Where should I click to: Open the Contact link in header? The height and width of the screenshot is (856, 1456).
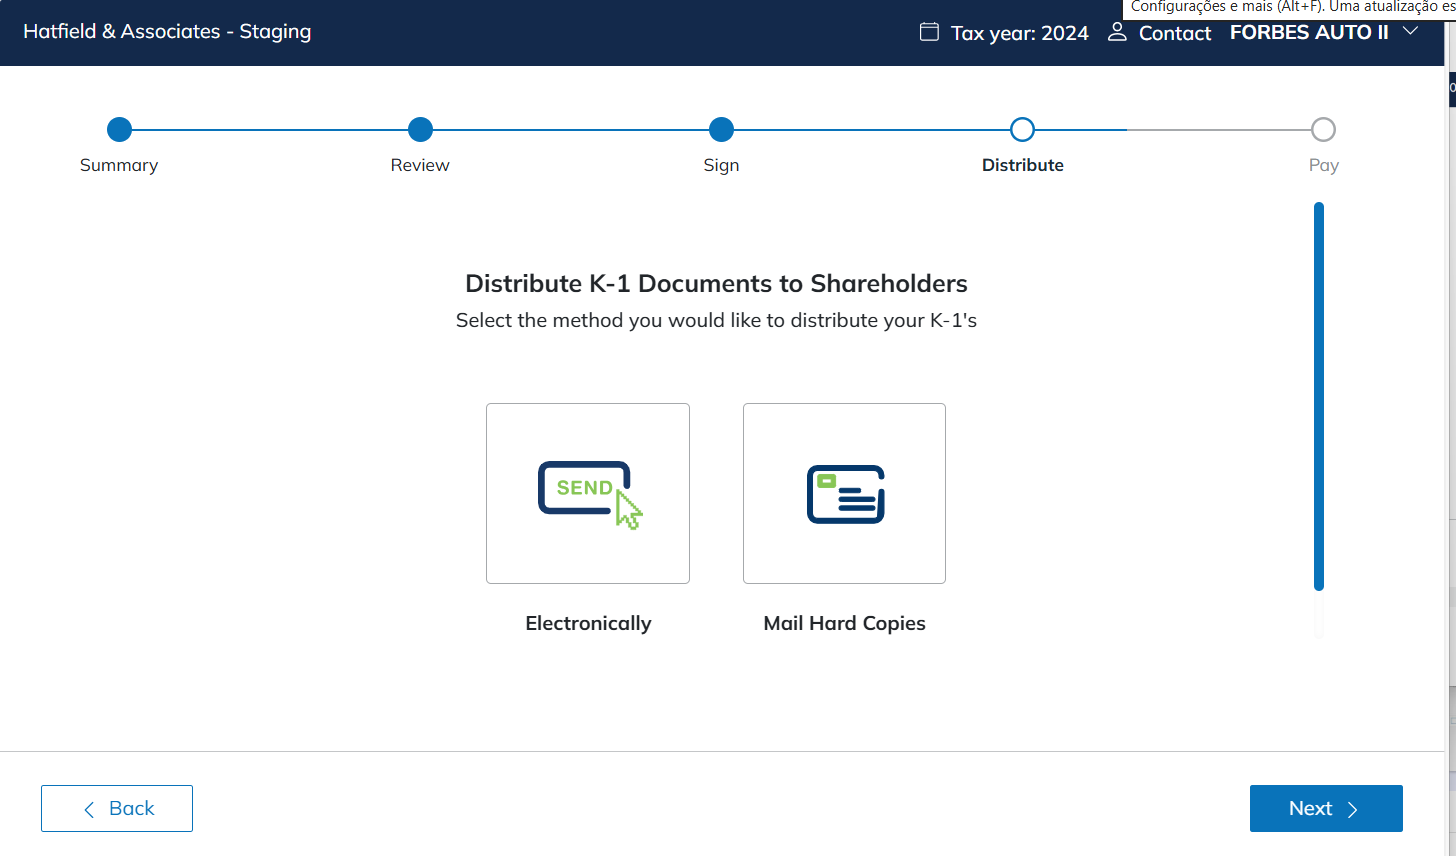1174,33
